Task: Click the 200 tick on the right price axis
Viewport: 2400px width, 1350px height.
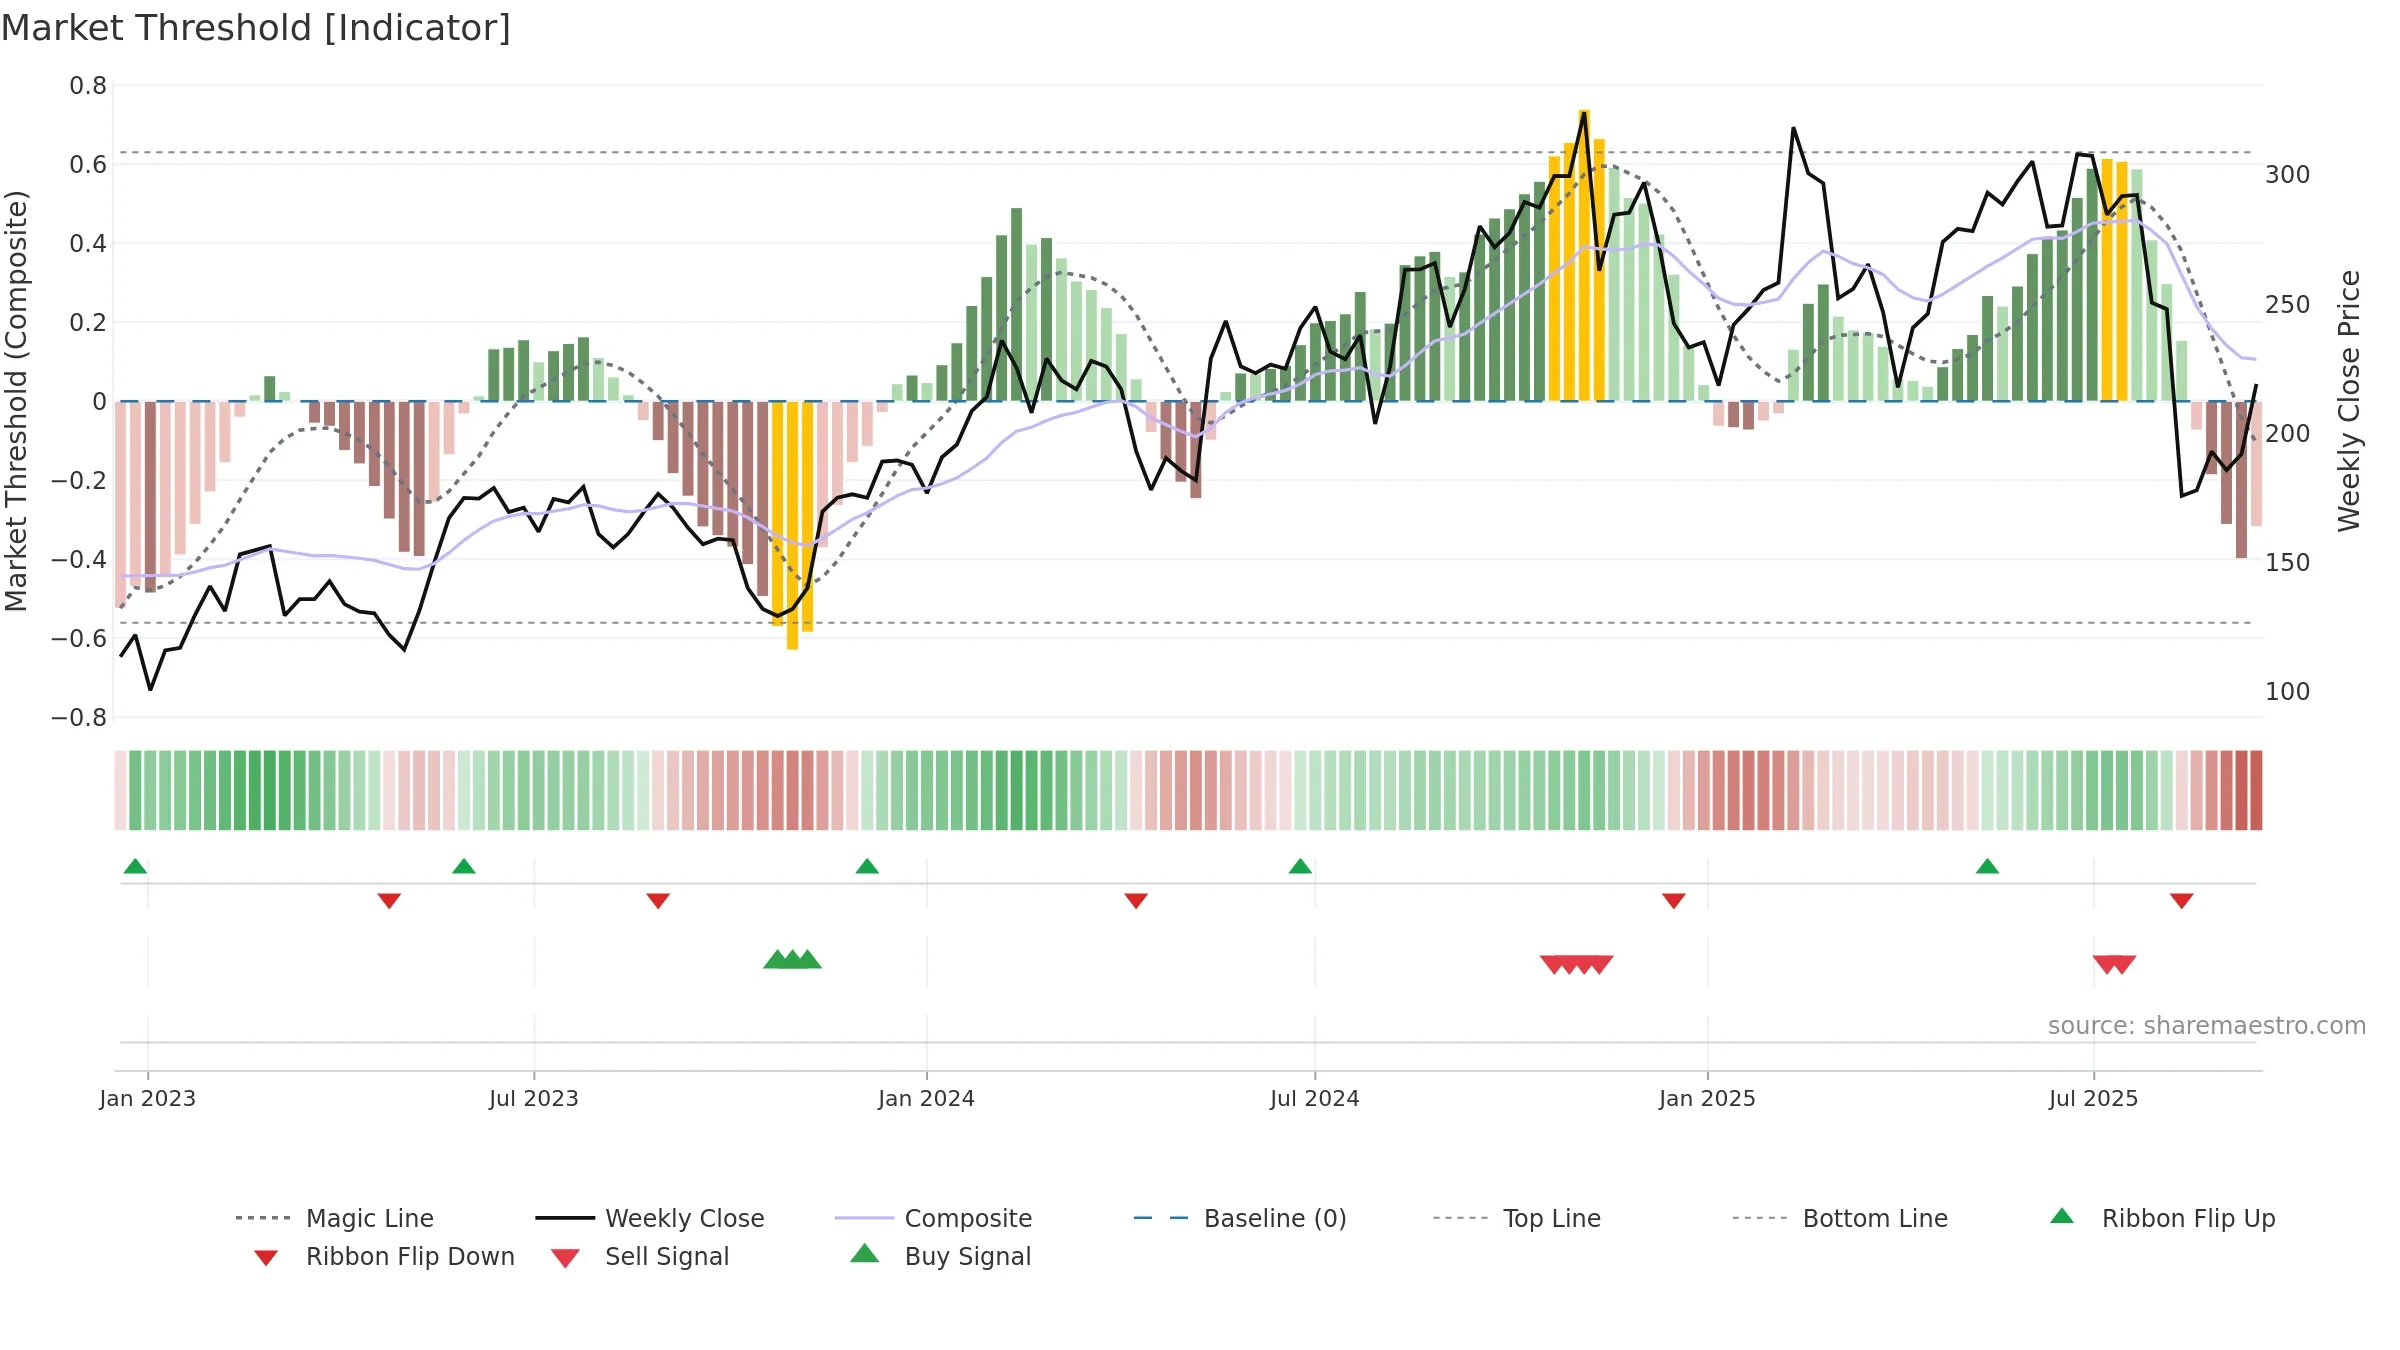Action: [x=2288, y=434]
